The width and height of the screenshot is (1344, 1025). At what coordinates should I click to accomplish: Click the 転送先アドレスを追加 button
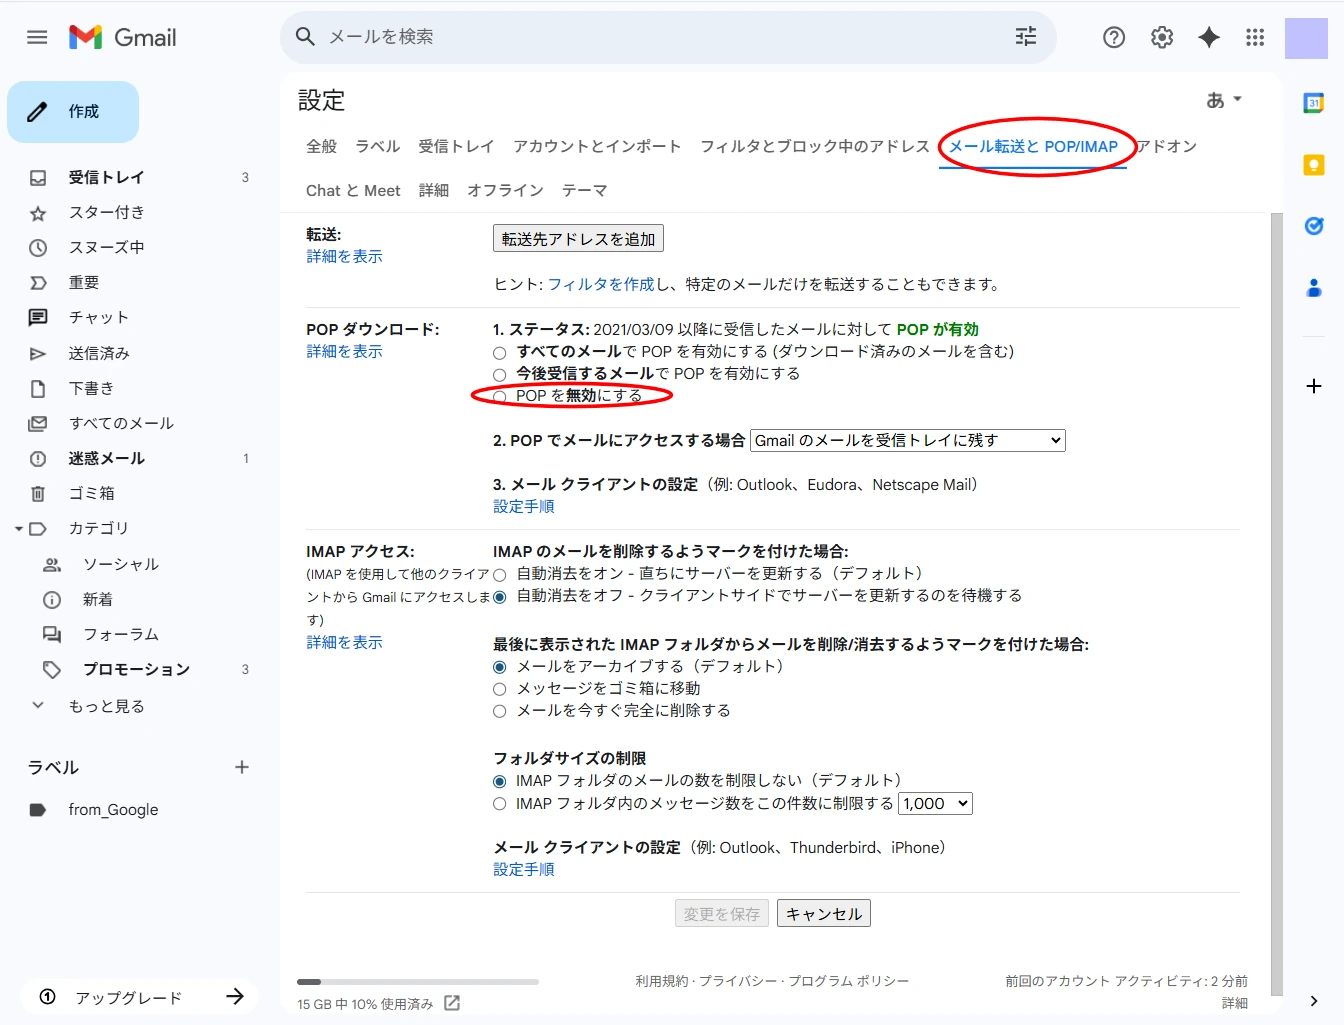tap(578, 239)
